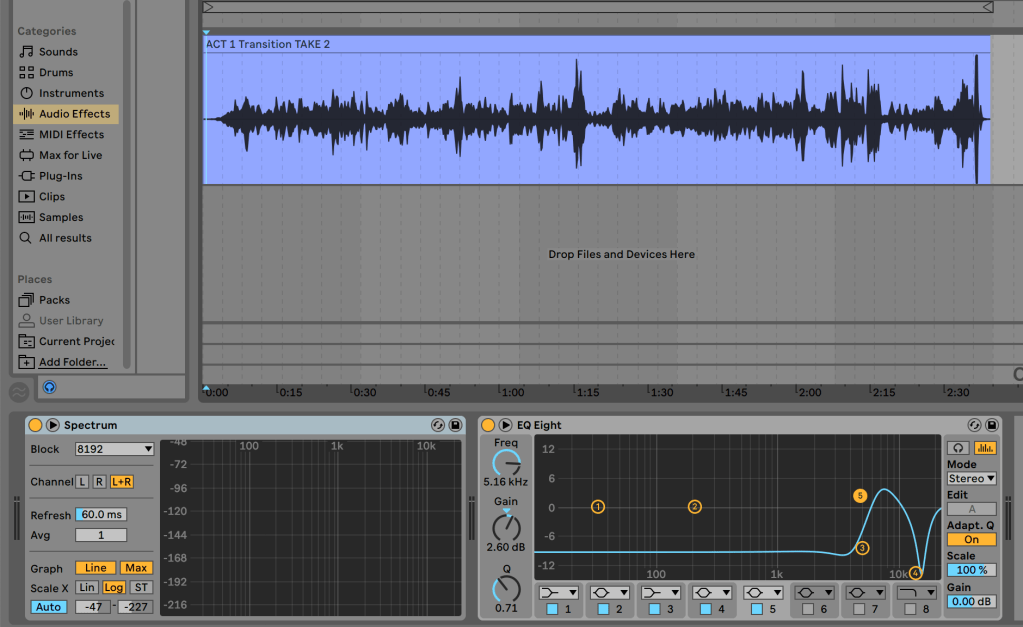Select EQ filter point 5 on curve
The image size is (1023, 627).
click(x=859, y=496)
